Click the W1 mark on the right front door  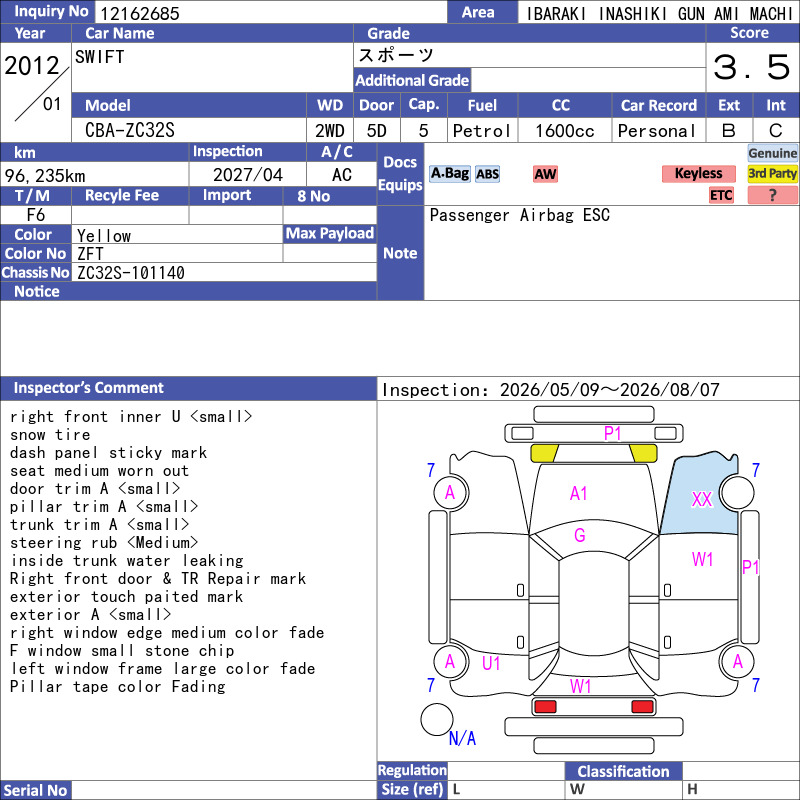pyautogui.click(x=702, y=560)
